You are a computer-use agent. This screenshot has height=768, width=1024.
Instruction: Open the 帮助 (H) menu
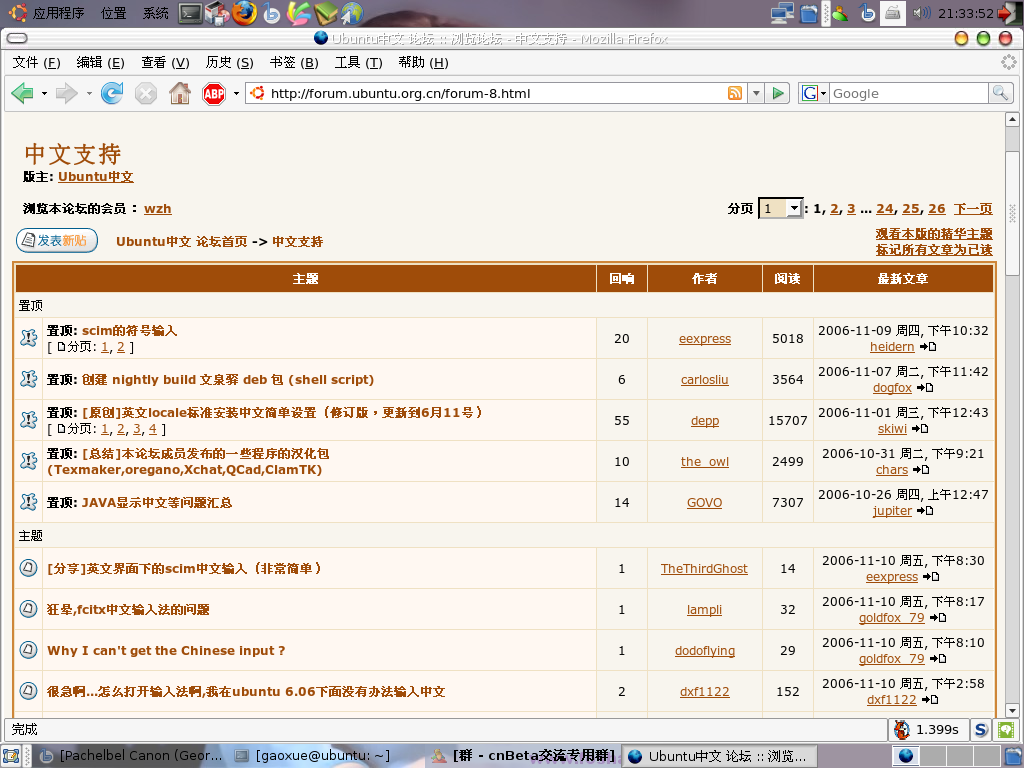pyautogui.click(x=423, y=63)
